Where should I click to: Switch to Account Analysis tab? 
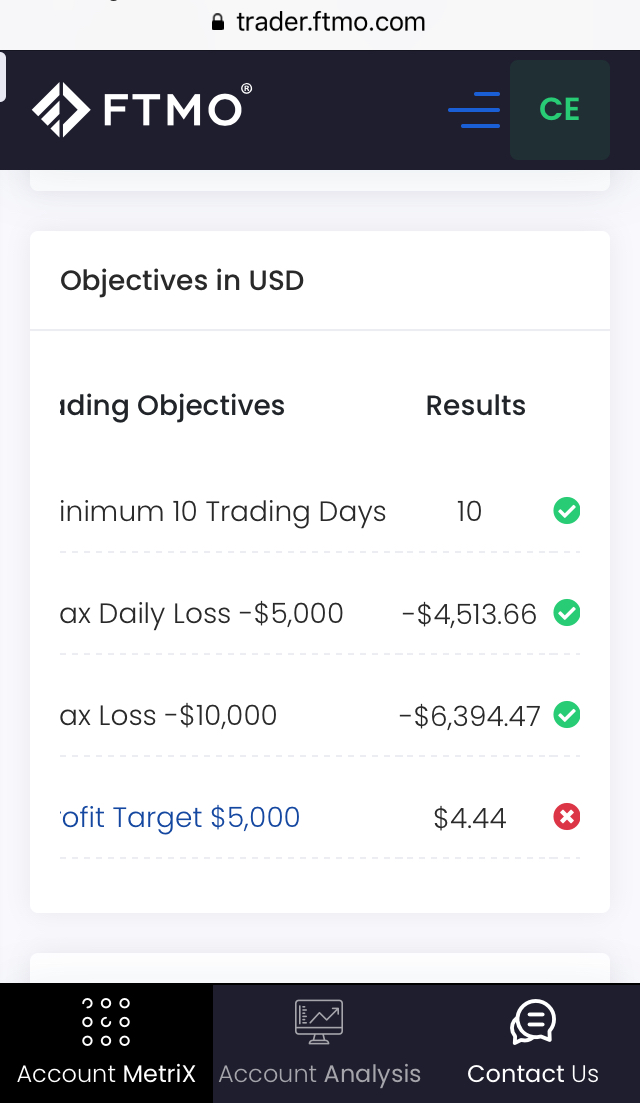coord(319,1043)
